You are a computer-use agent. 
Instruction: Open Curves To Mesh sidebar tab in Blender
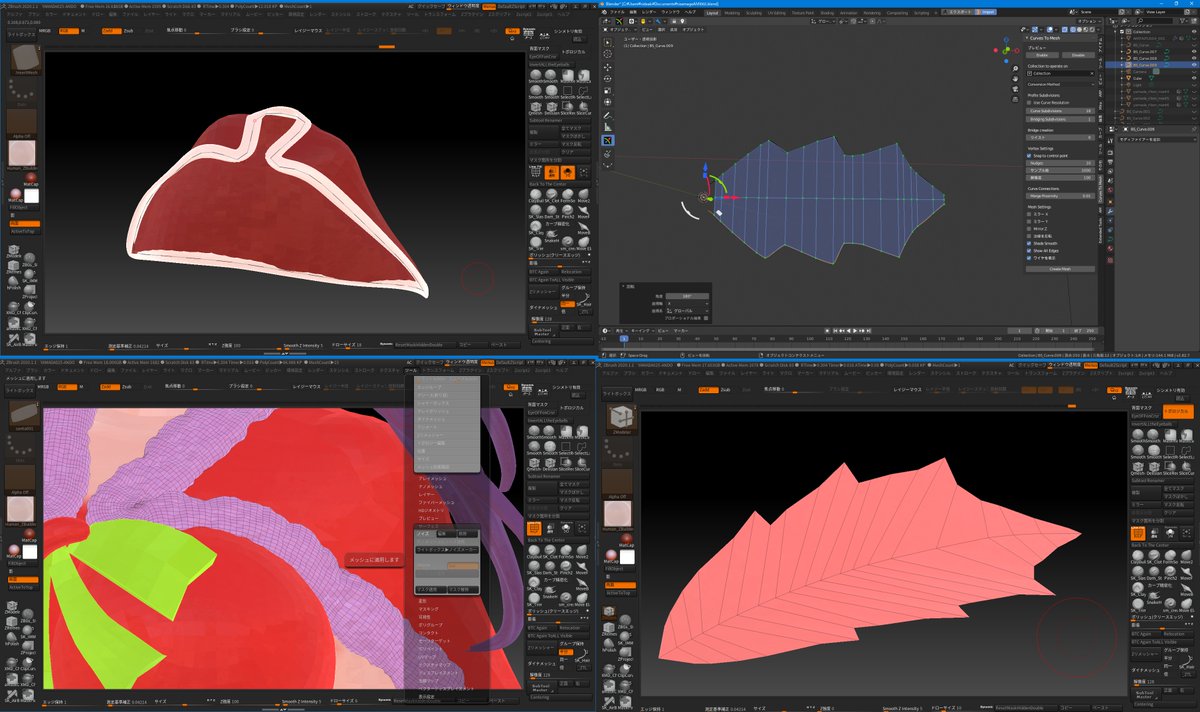(1101, 189)
